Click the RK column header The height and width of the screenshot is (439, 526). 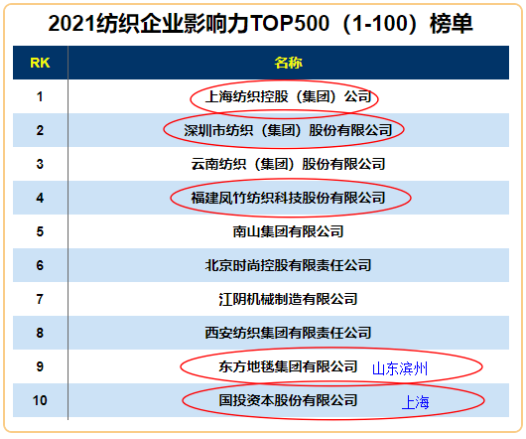click(x=40, y=63)
